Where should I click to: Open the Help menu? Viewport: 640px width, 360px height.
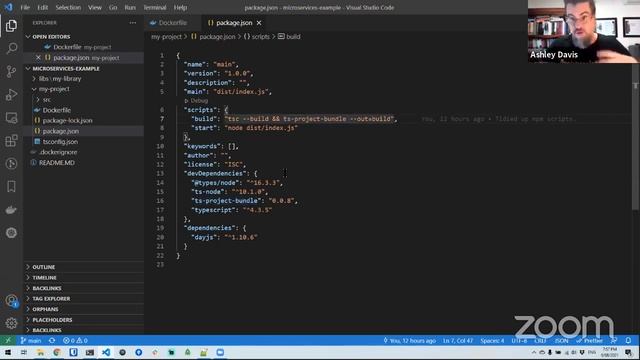point(180,7)
